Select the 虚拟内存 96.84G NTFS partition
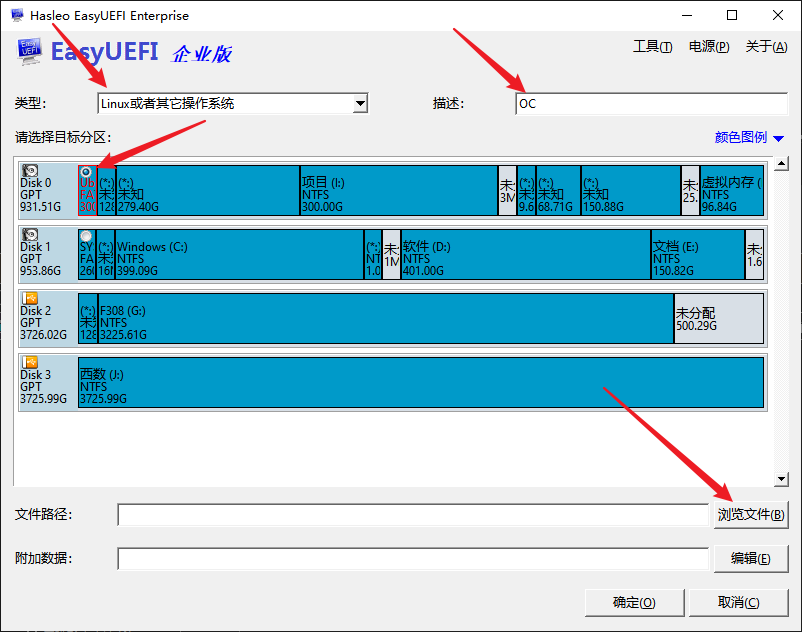This screenshot has height=632, width=802. 732,190
